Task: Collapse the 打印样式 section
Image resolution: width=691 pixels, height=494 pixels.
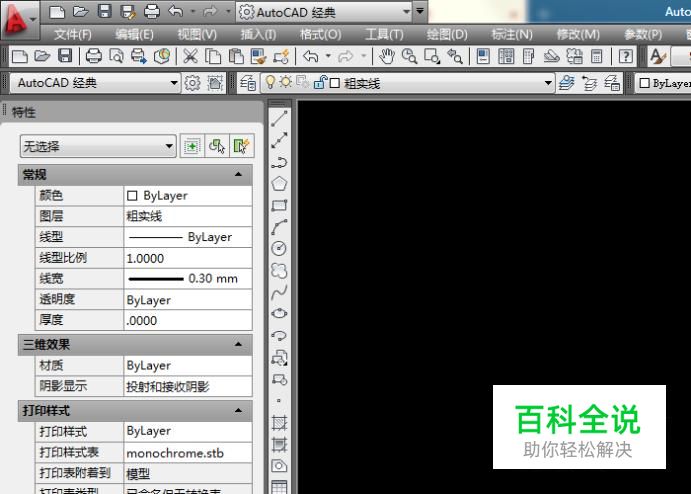Action: point(238,410)
